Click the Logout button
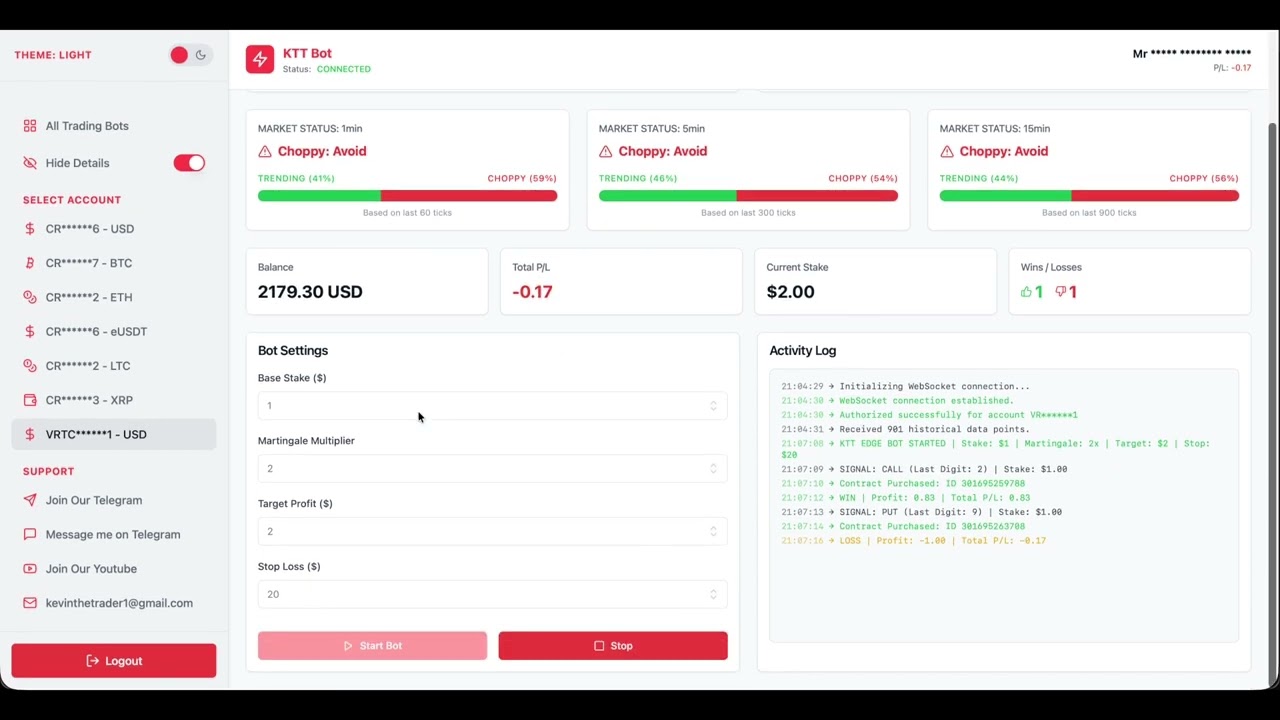 pos(114,661)
